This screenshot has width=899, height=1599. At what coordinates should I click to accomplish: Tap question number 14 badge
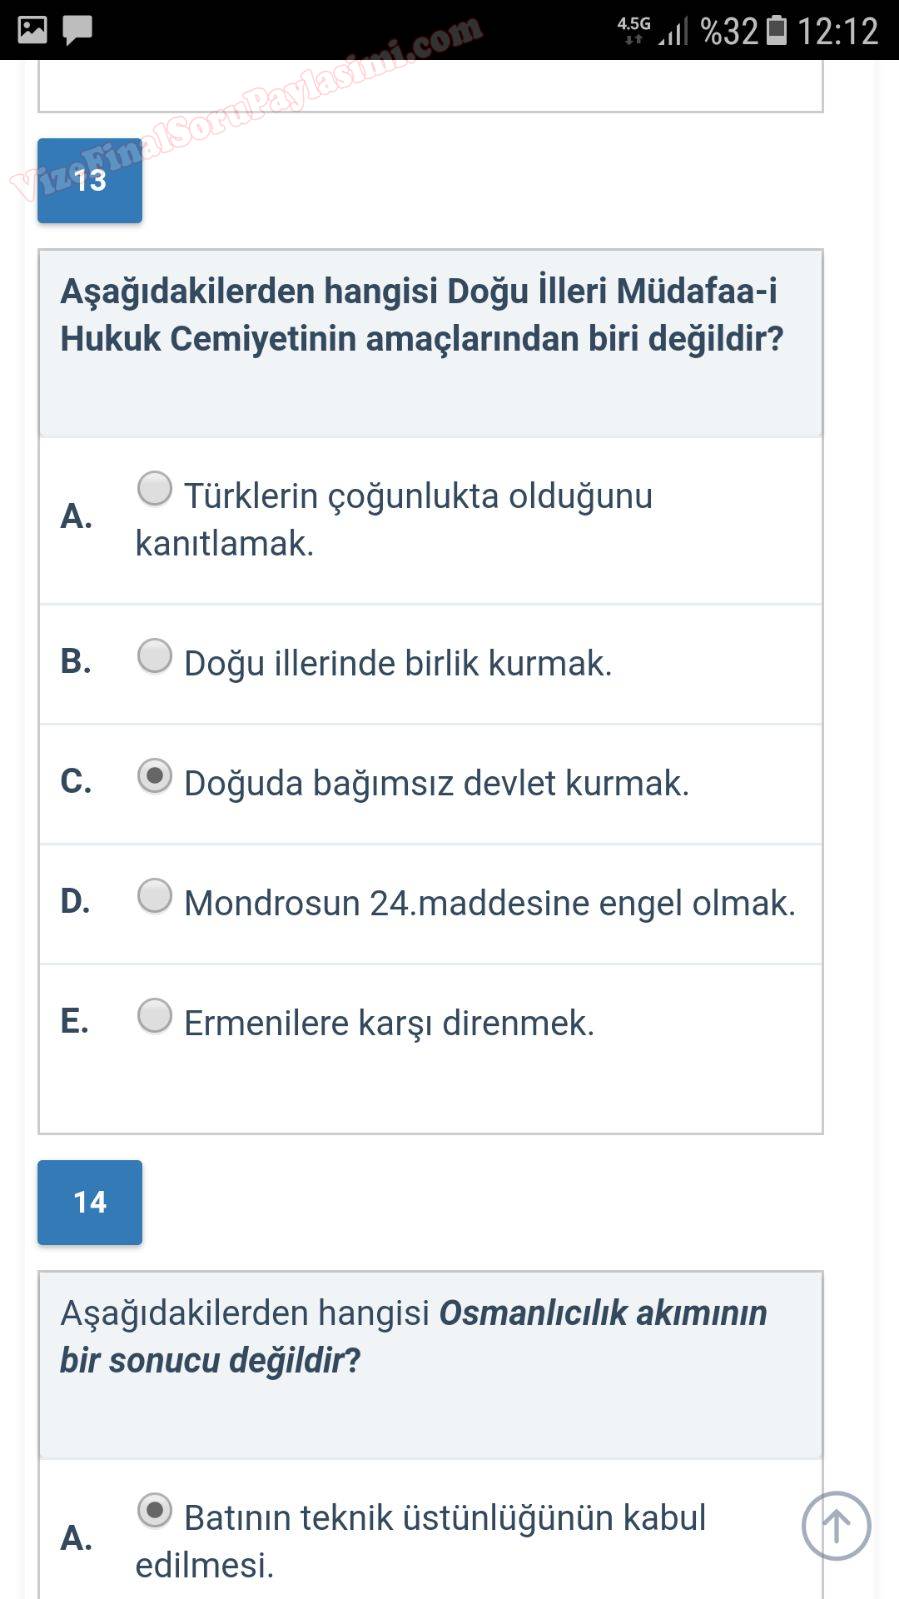90,1202
